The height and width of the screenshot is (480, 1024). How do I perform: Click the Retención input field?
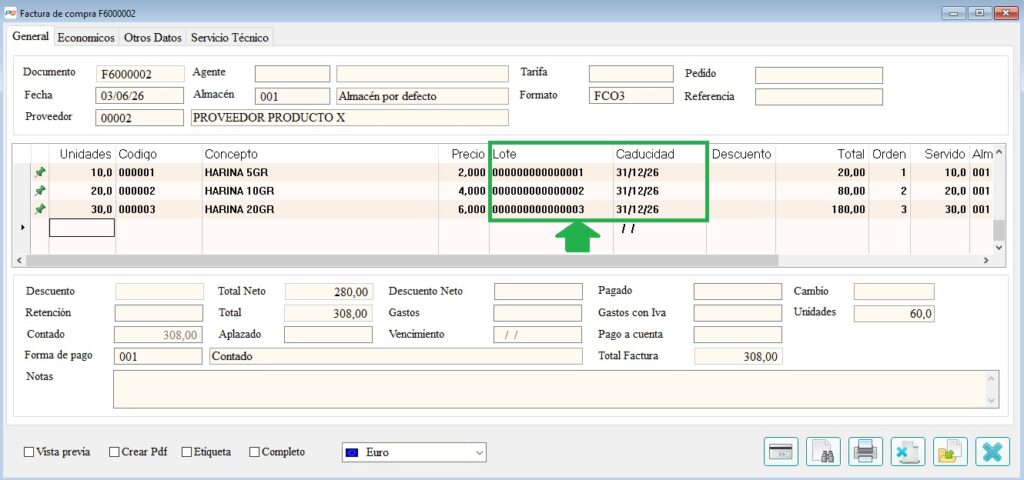[159, 313]
